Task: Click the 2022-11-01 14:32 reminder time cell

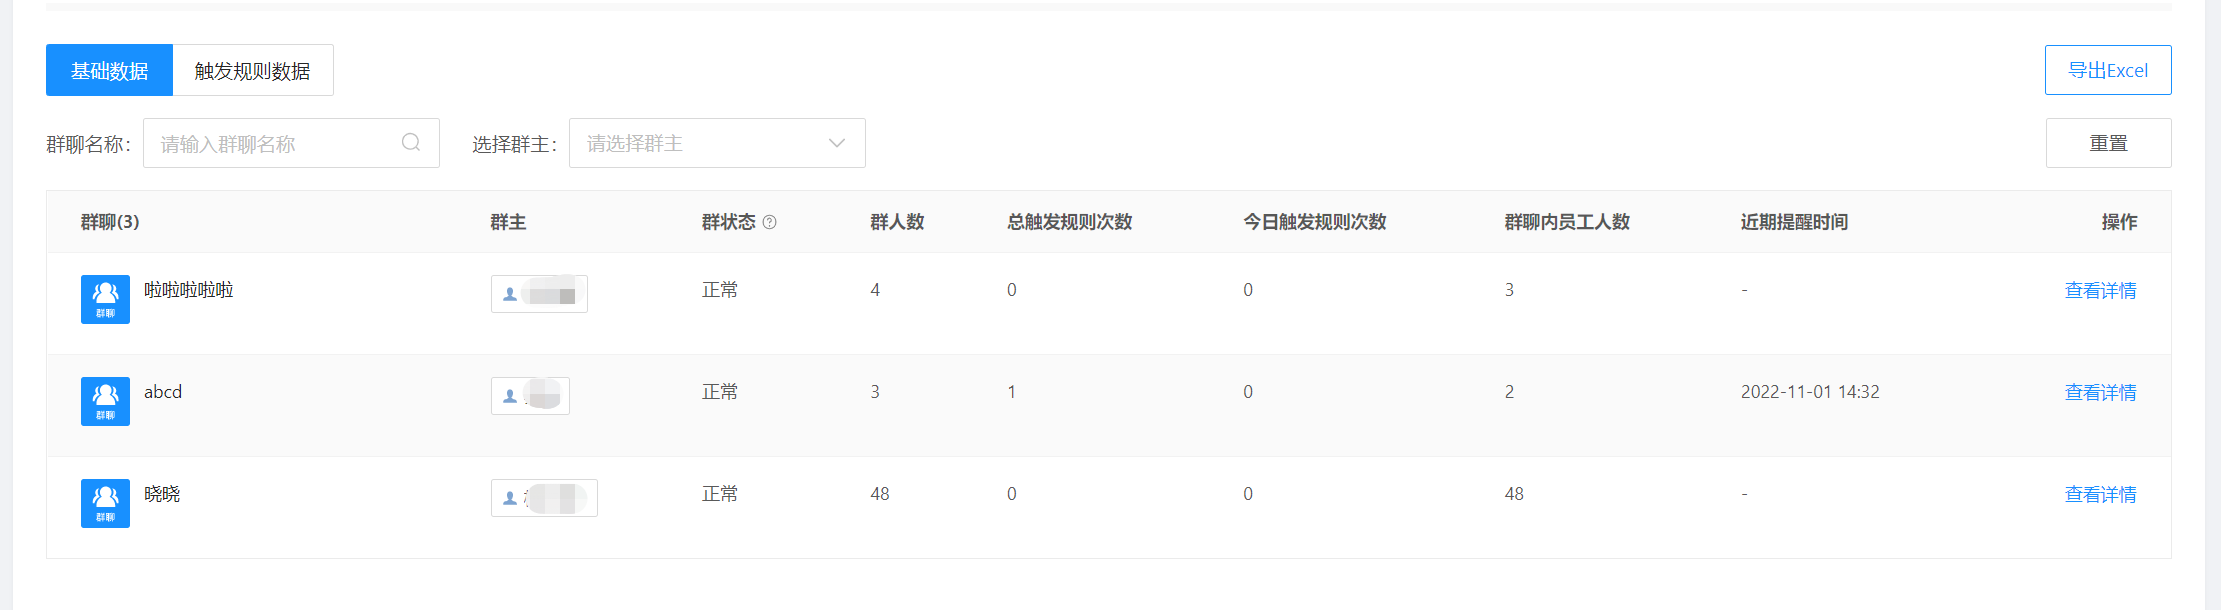Action: (1810, 392)
